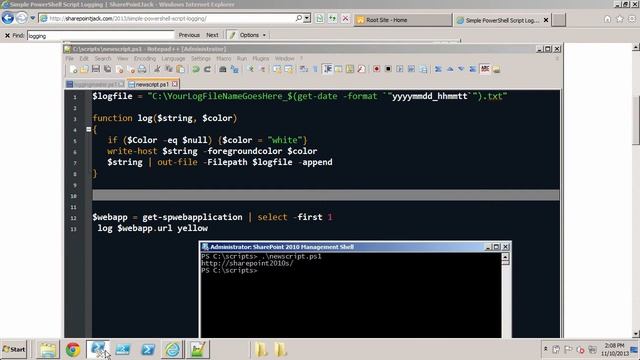Open Internet Explorer from the taskbar
The width and height of the screenshot is (640, 360).
pyautogui.click(x=172, y=350)
